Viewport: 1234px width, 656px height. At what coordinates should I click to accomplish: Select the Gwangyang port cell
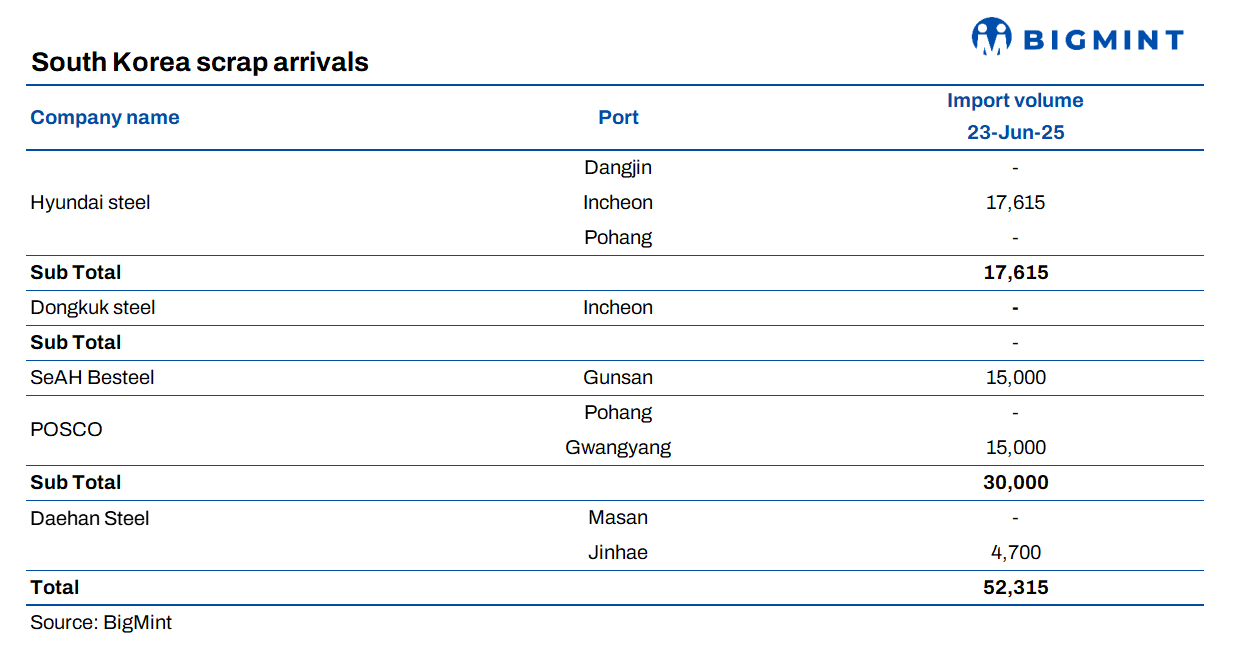tap(618, 447)
